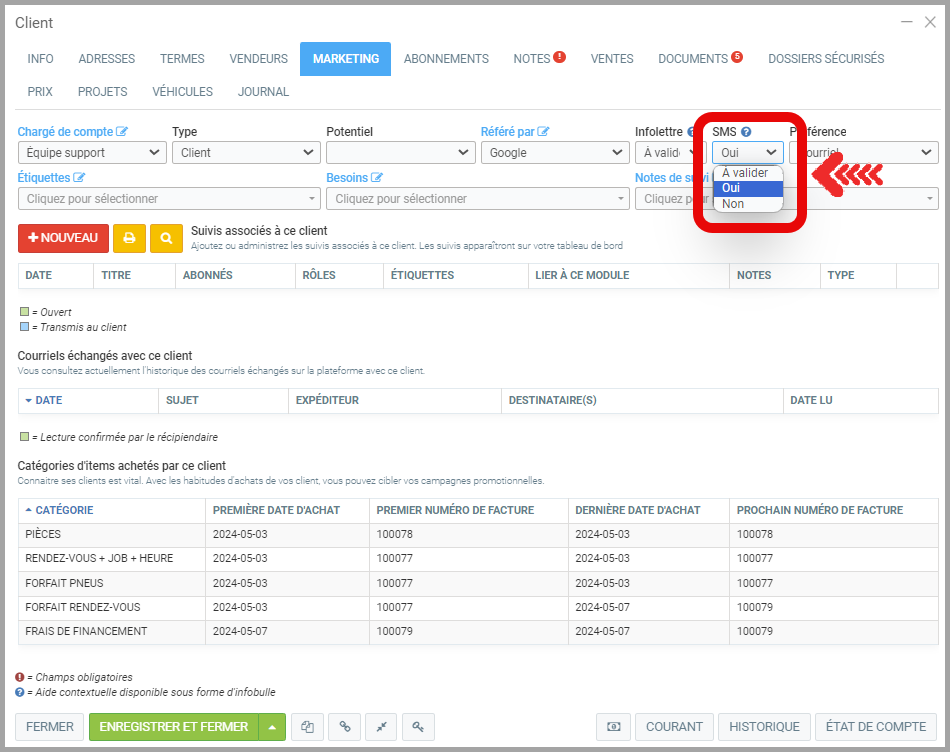Click the edit icon beside Besoins
950x752 pixels.
click(x=377, y=178)
